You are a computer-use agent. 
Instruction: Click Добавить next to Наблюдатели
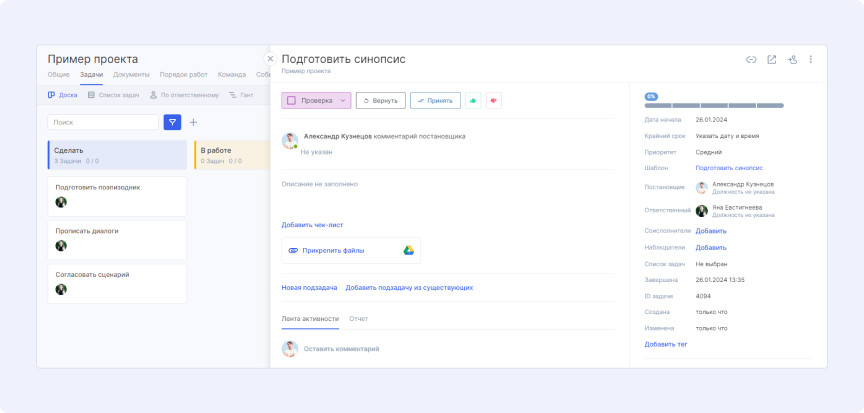click(x=711, y=248)
